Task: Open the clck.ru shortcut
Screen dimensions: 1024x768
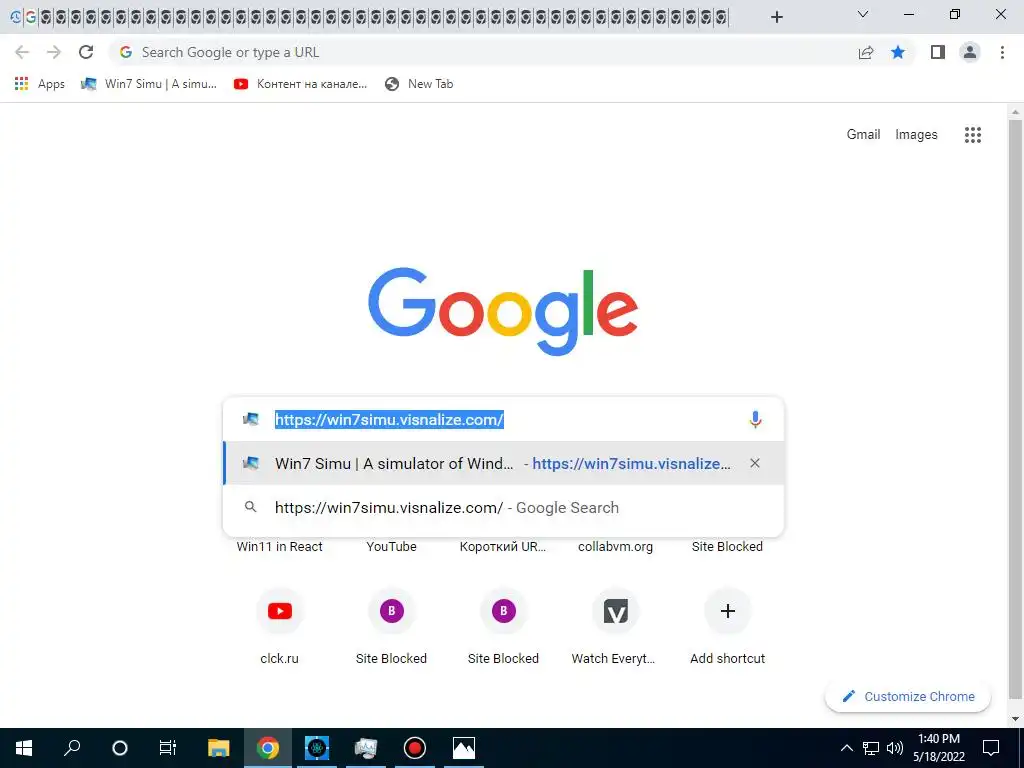Action: coord(280,626)
